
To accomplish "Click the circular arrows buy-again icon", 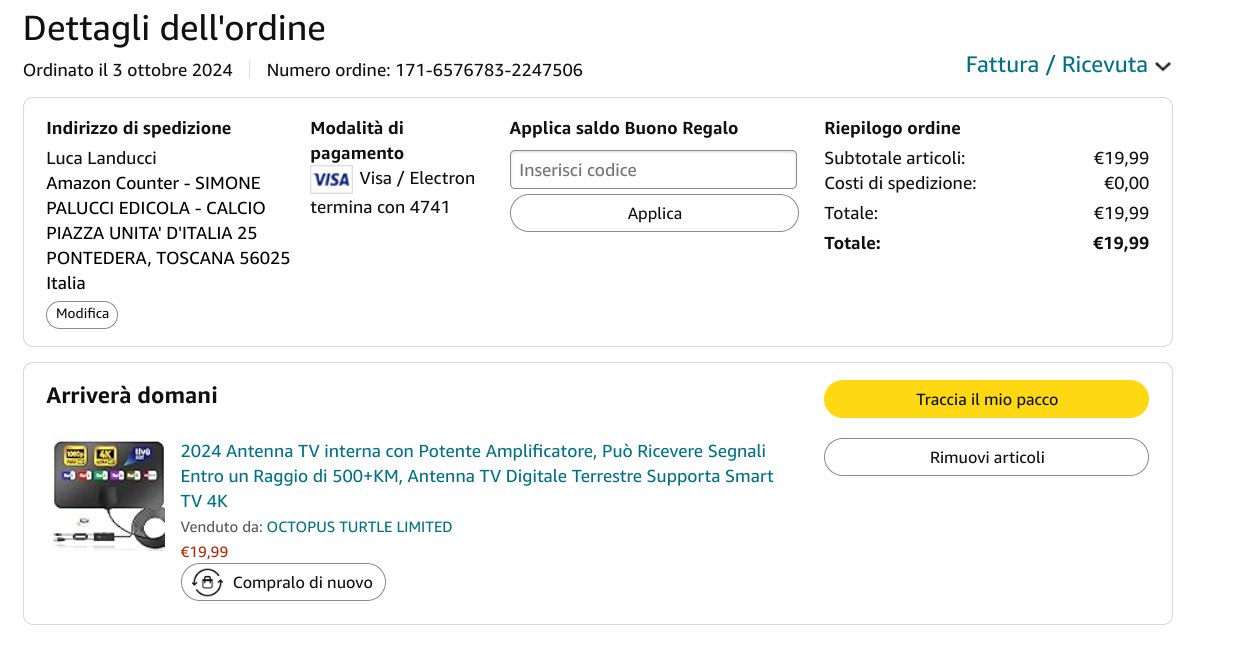I will tap(207, 582).
